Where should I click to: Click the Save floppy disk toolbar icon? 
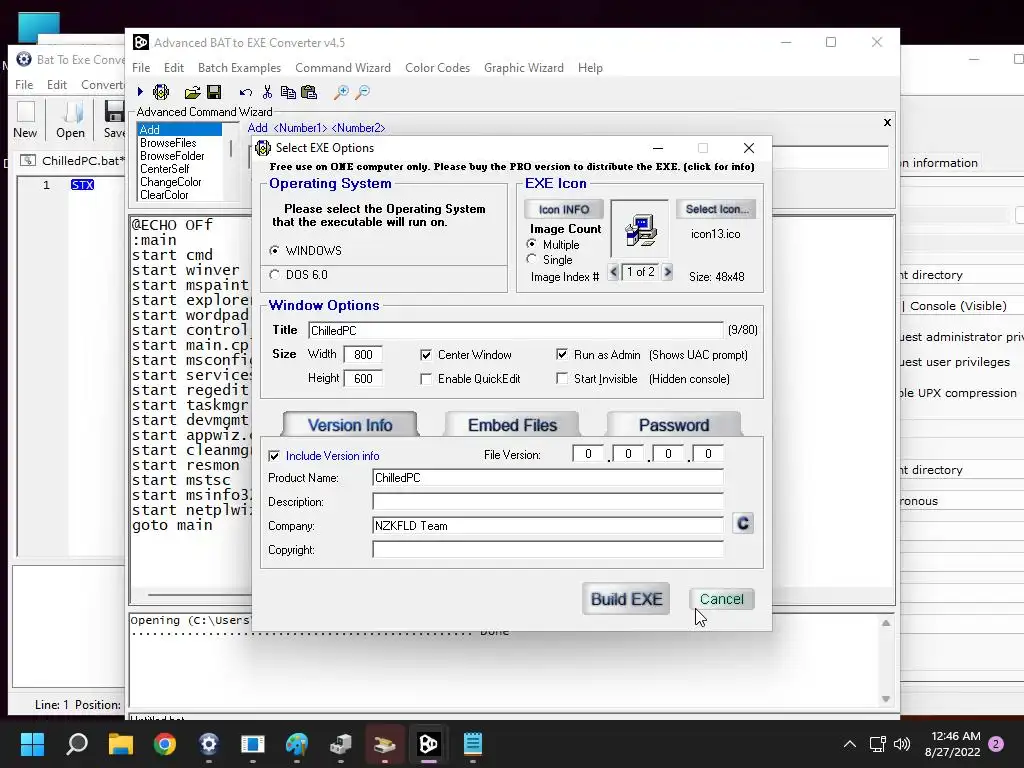214,92
